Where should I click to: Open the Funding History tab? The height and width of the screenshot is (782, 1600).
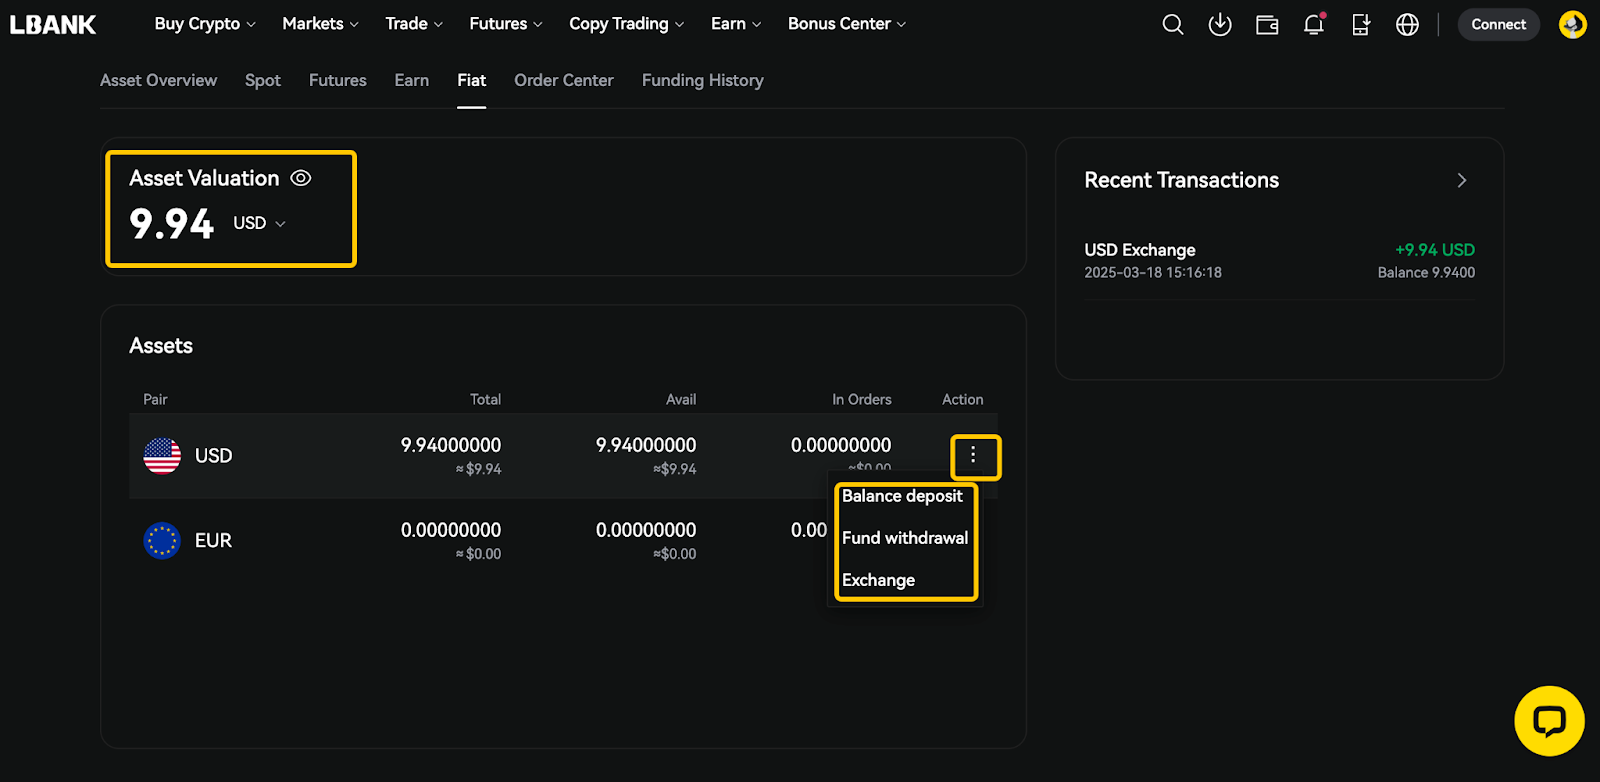click(703, 80)
